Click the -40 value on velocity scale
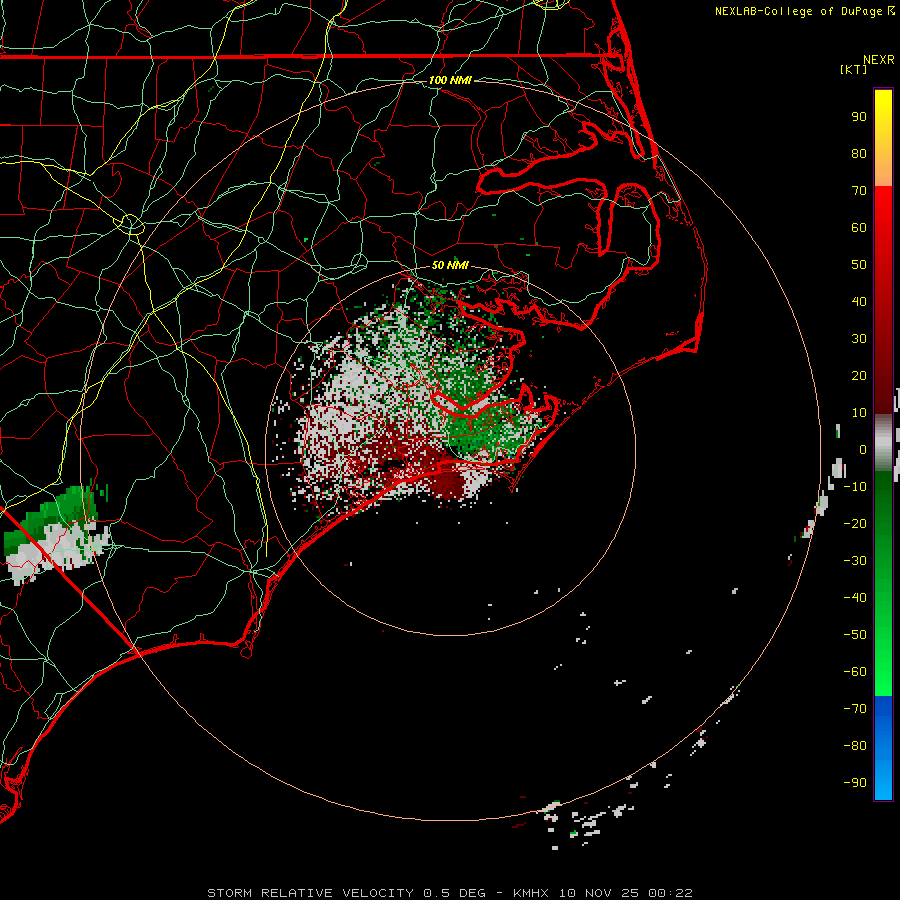 point(855,598)
